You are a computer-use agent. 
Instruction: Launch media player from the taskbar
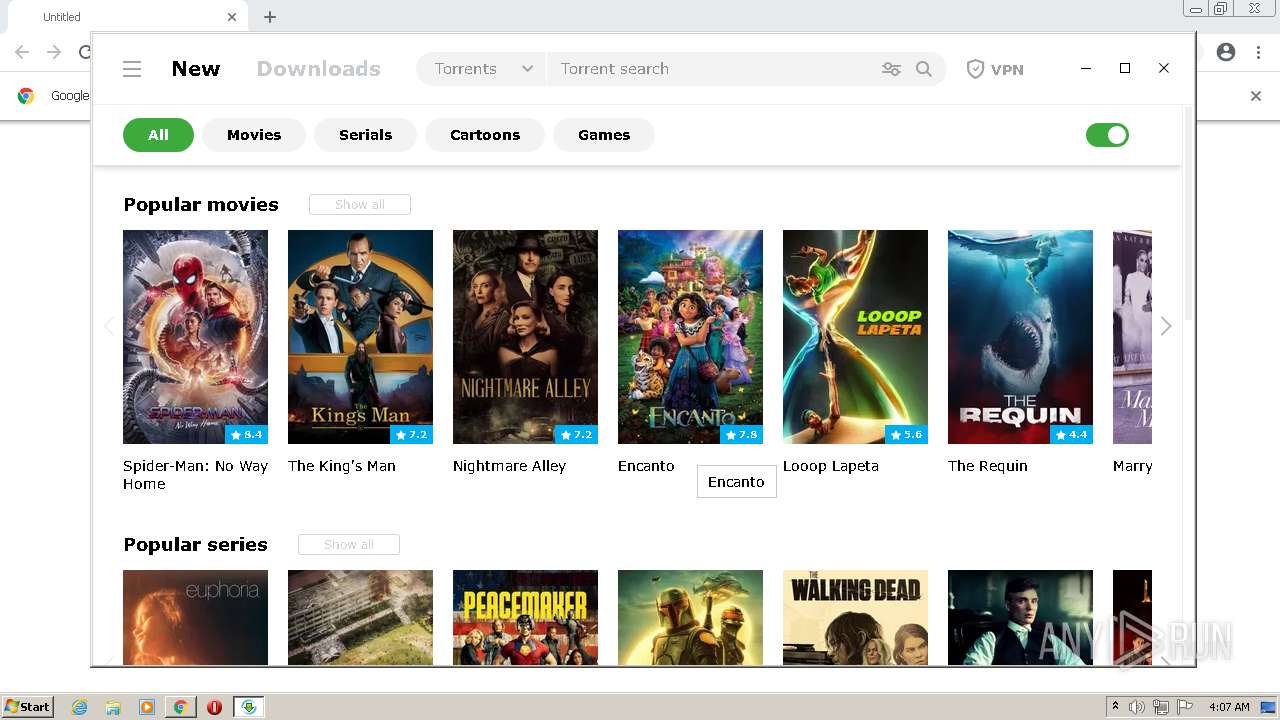point(147,707)
